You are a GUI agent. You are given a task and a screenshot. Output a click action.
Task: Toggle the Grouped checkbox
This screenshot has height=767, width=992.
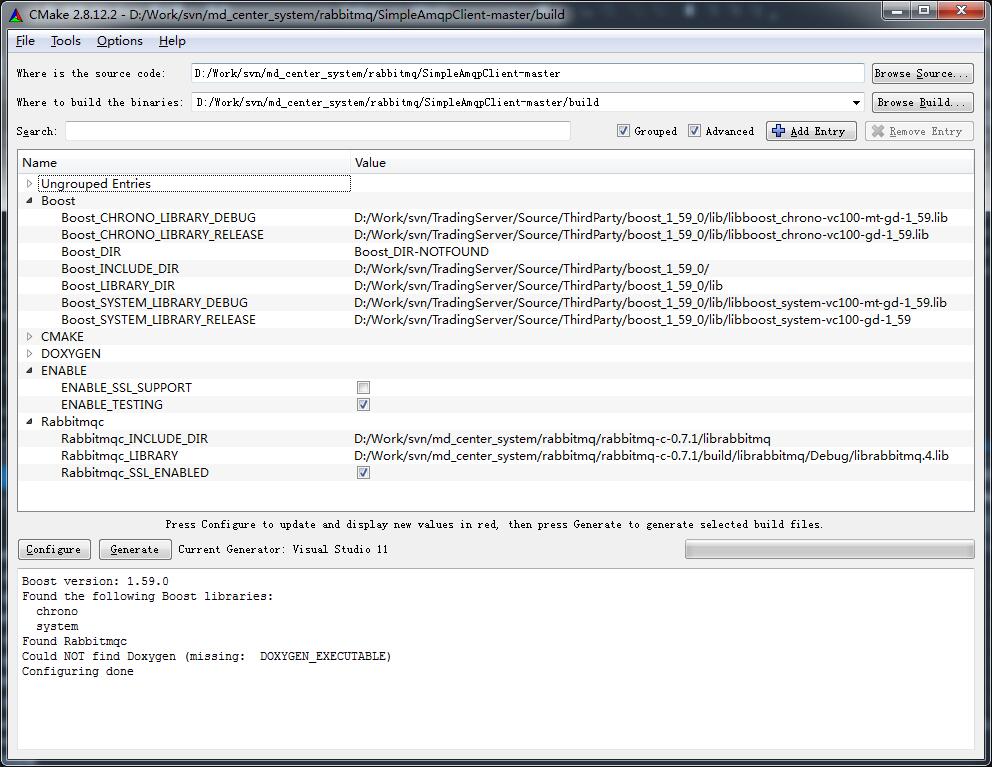point(623,131)
